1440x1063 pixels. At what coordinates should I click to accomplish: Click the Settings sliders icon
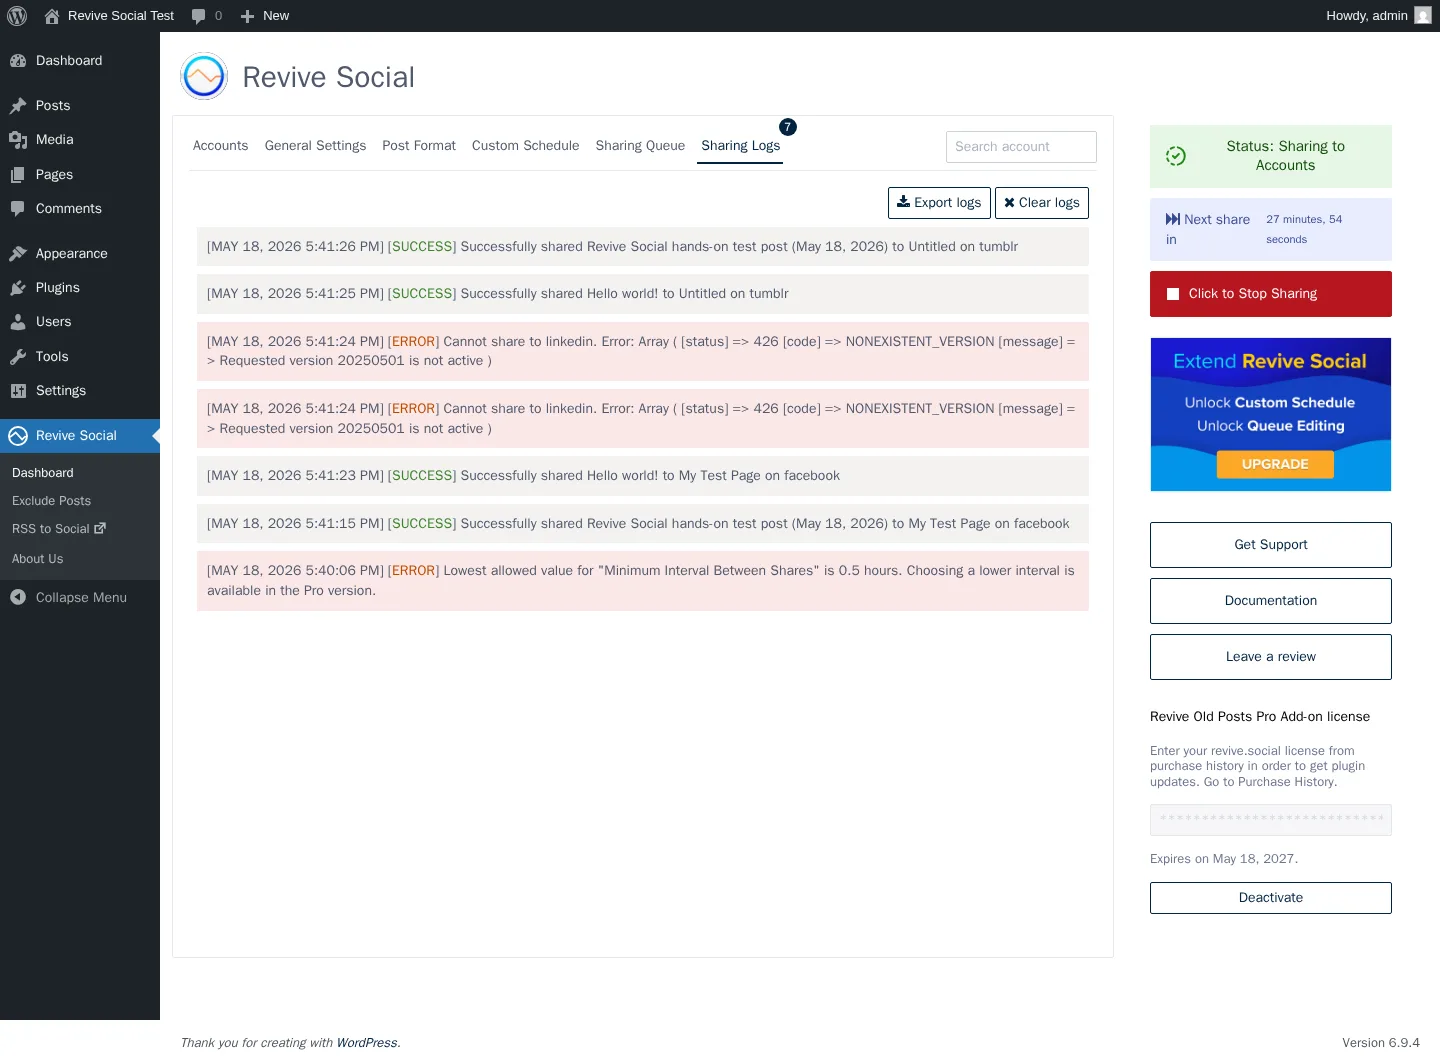18,391
